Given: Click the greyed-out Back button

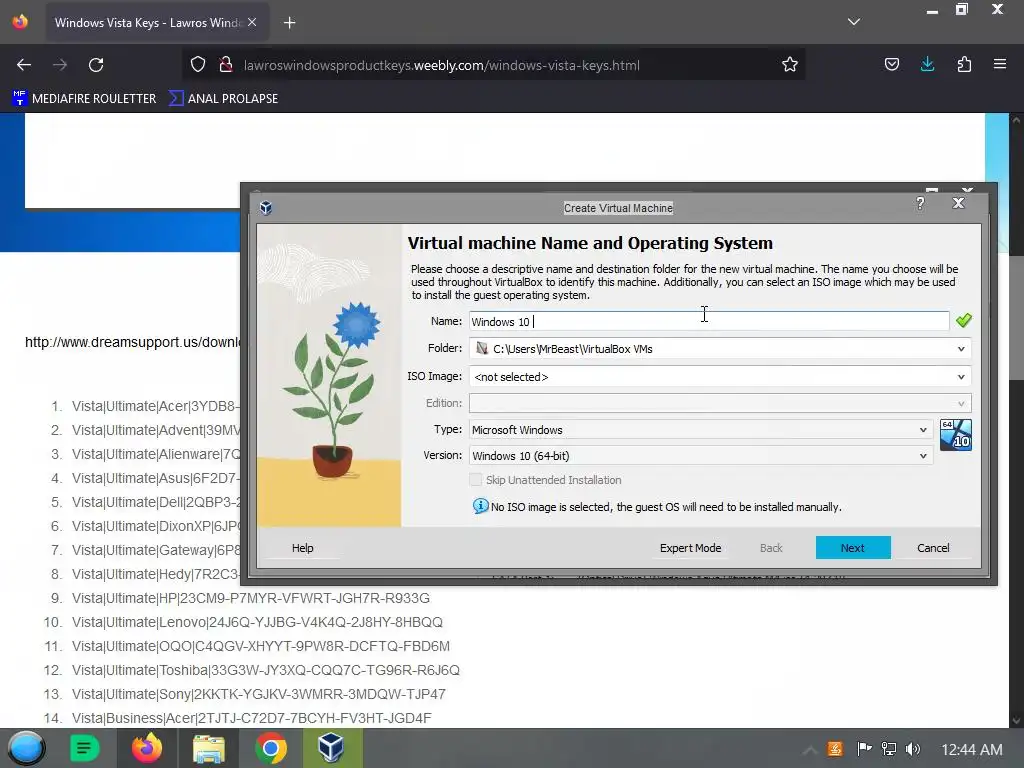Looking at the screenshot, I should point(771,548).
